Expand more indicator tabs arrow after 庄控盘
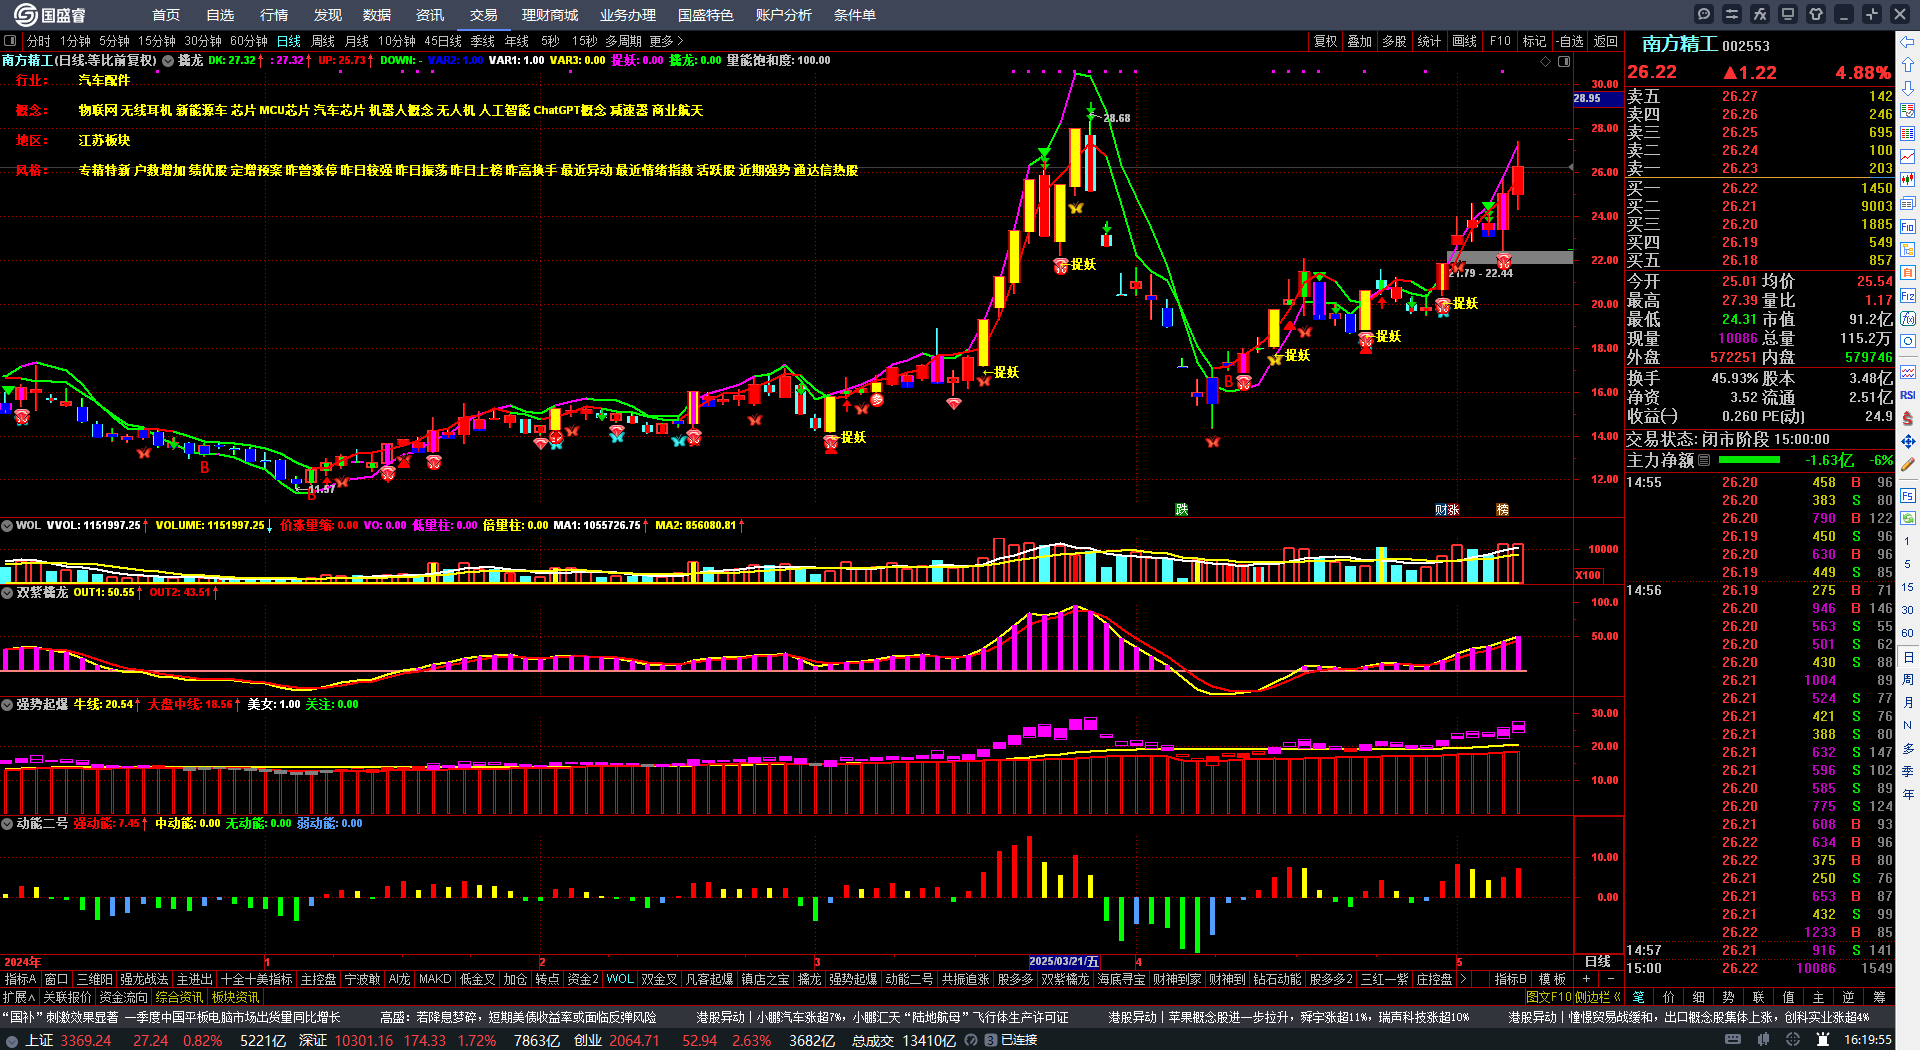 pyautogui.click(x=1463, y=979)
